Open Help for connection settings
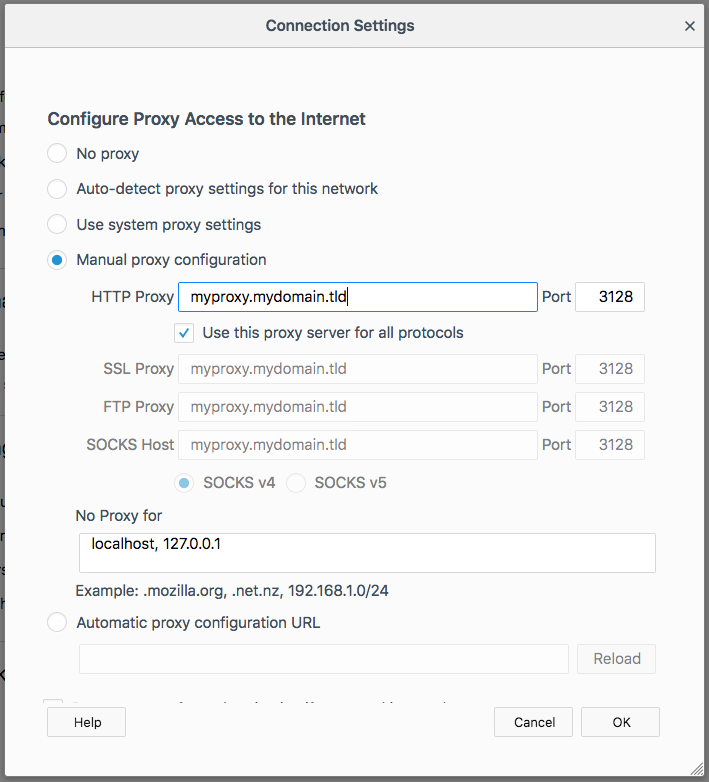Viewport: 709px width, 782px height. click(x=86, y=722)
